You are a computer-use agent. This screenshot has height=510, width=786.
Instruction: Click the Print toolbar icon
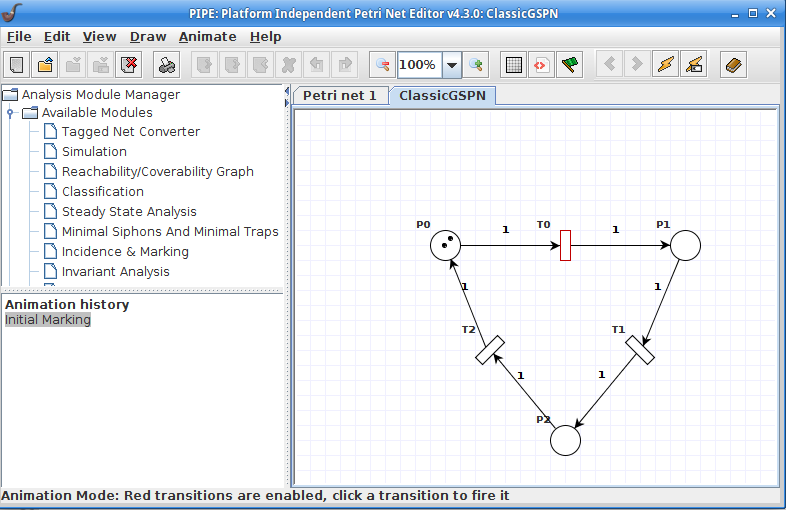tap(167, 65)
